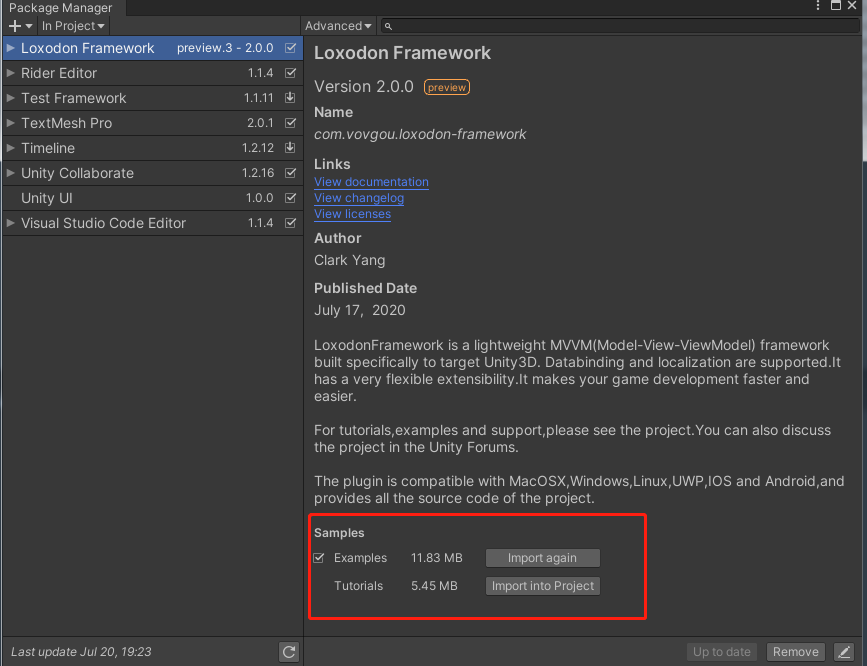Click the Version 2.0.0 text
This screenshot has height=666, width=867.
[363, 87]
